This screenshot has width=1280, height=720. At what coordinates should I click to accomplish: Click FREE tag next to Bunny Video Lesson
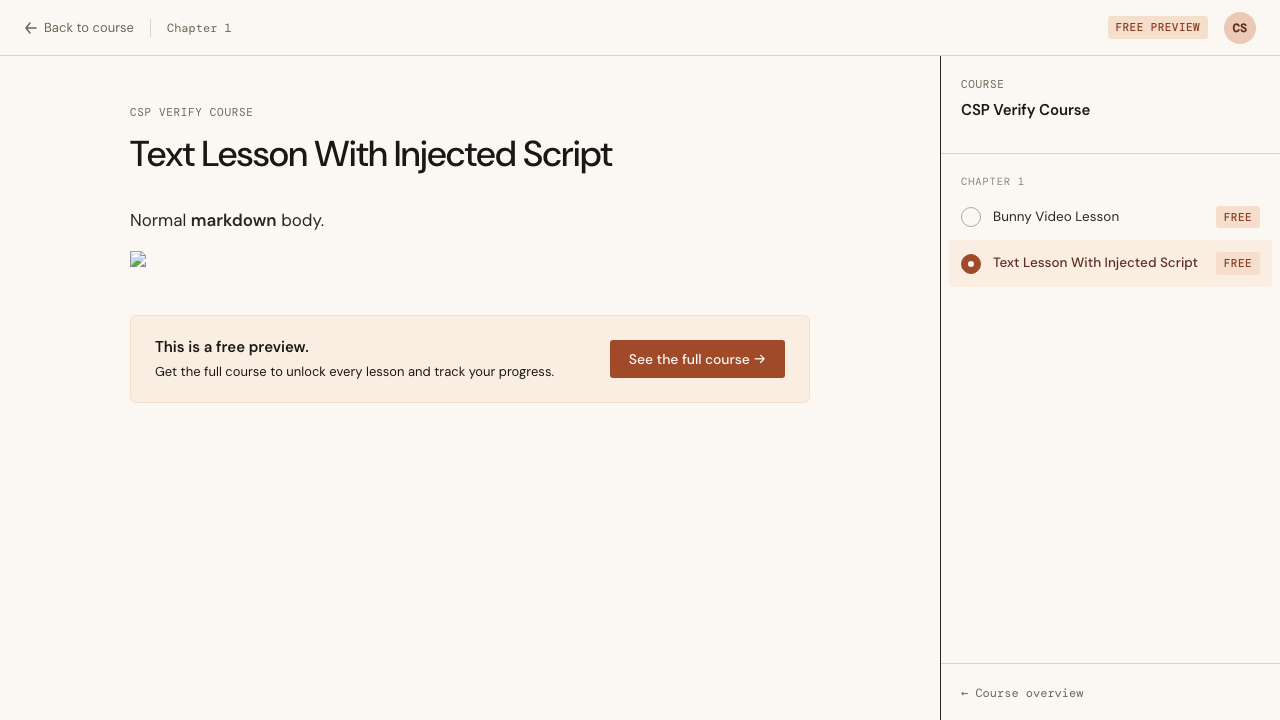(x=1237, y=217)
